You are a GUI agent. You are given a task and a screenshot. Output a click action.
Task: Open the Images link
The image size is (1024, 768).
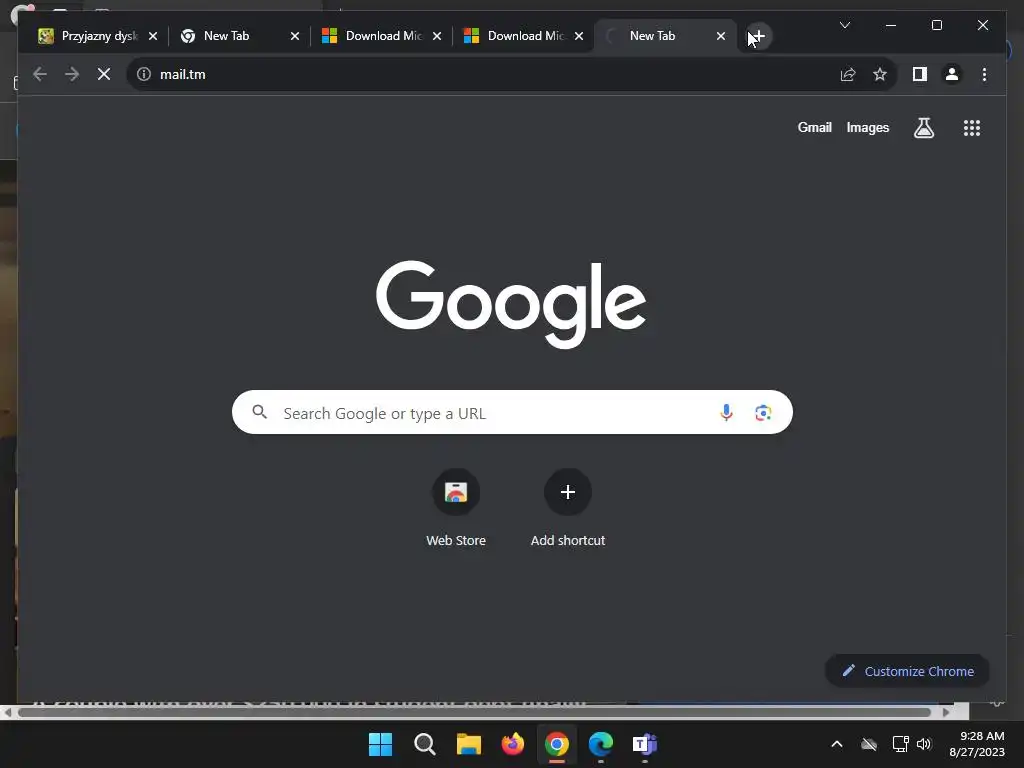867,127
